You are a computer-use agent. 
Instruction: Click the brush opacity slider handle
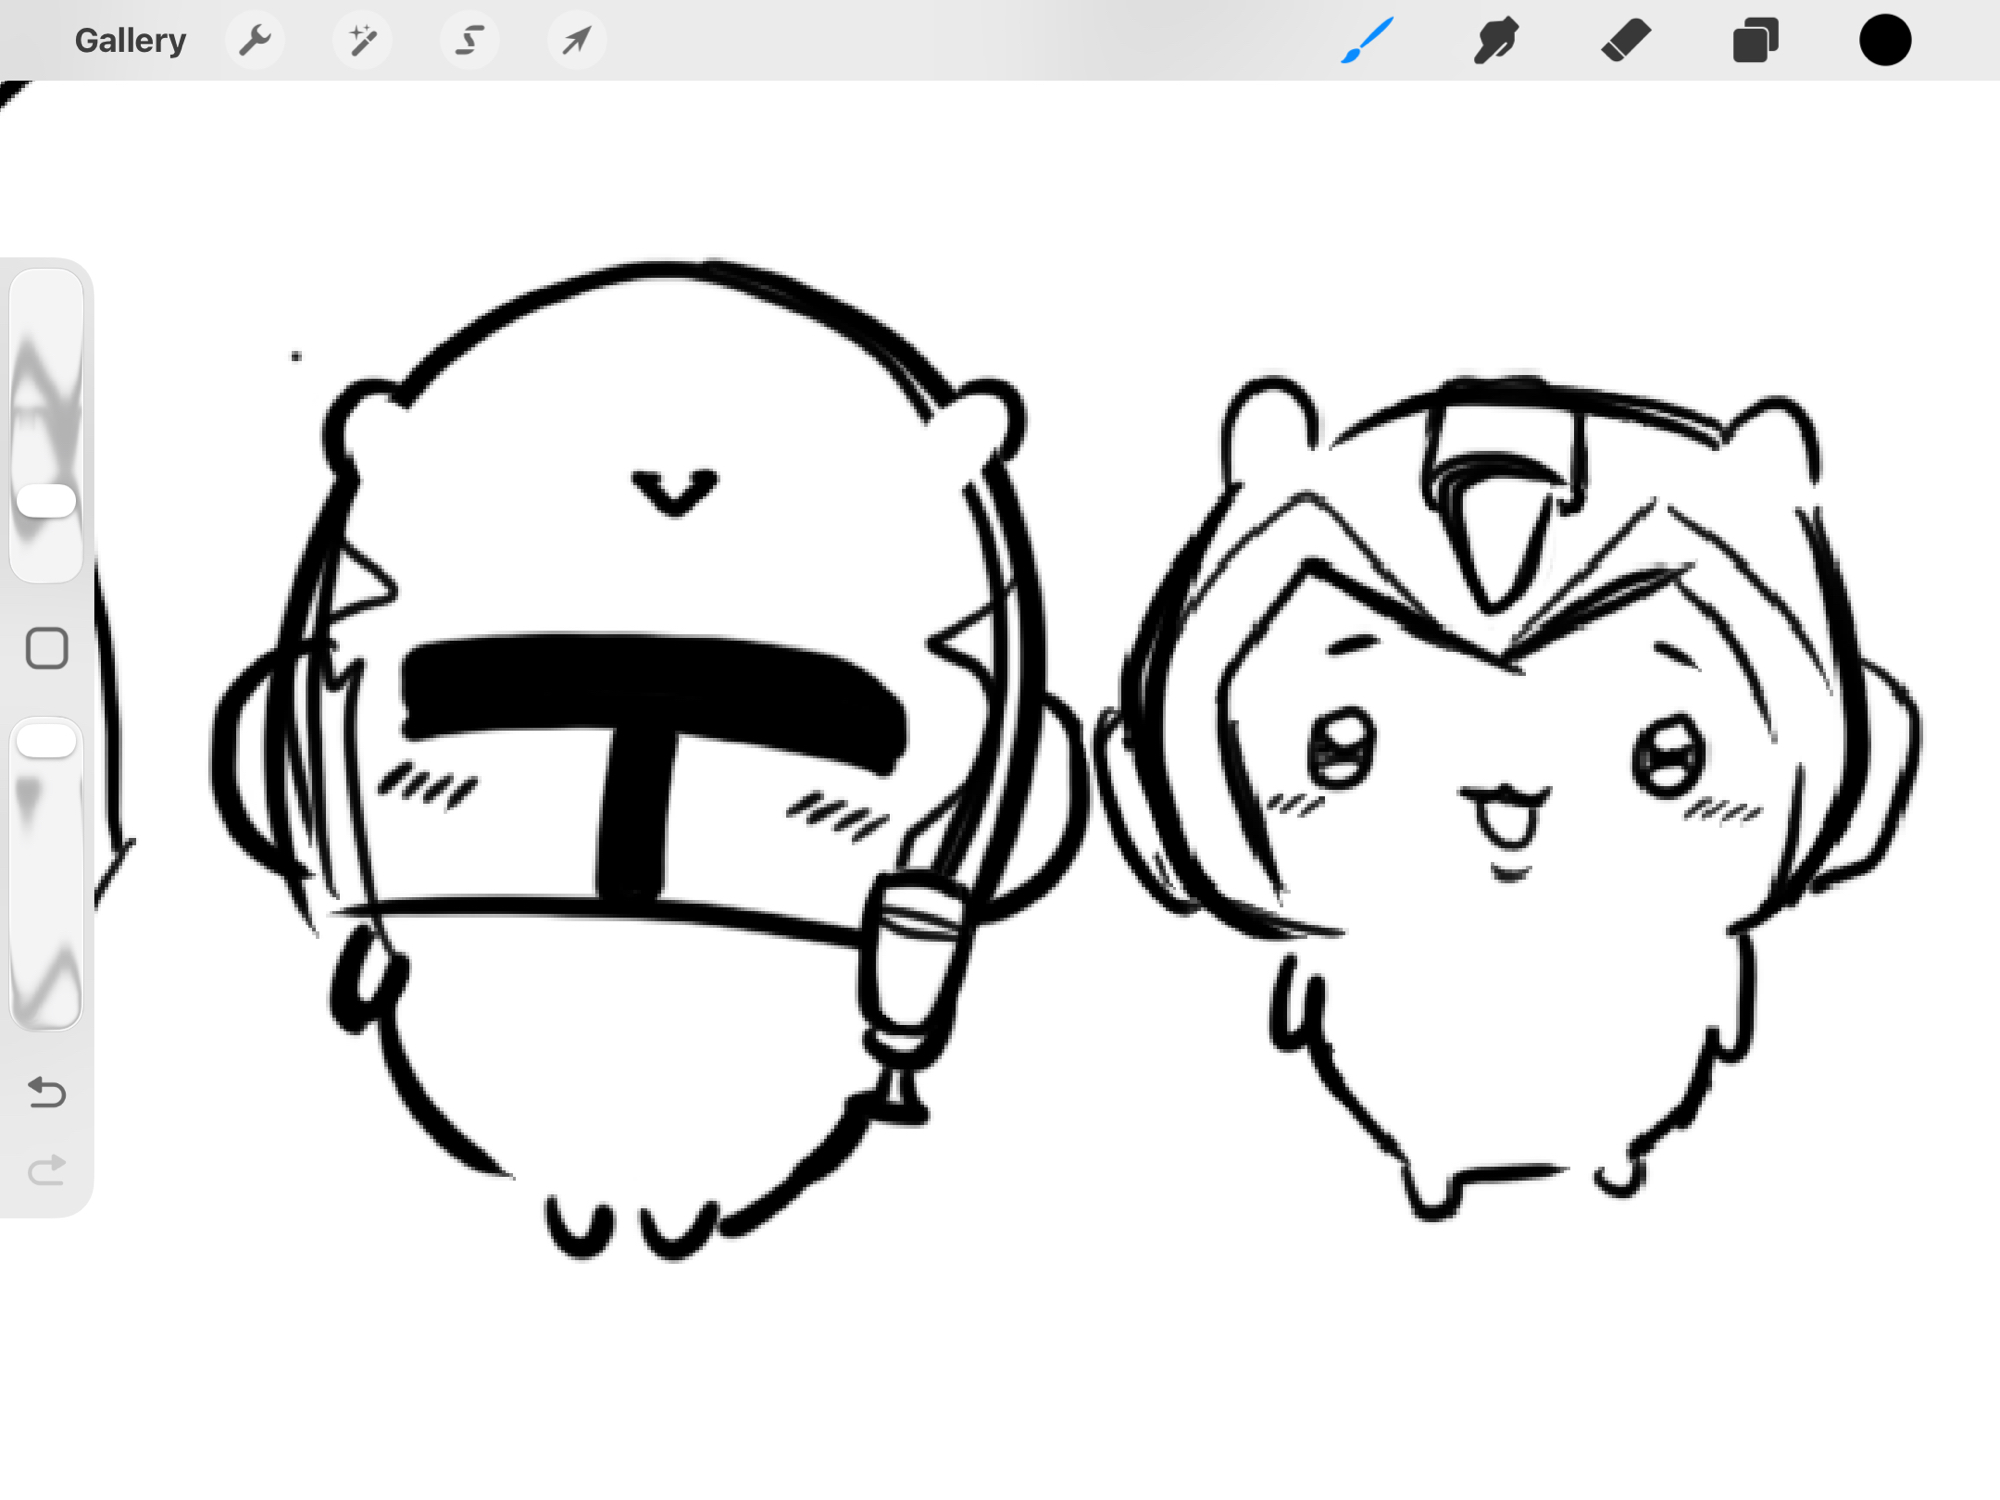[46, 741]
